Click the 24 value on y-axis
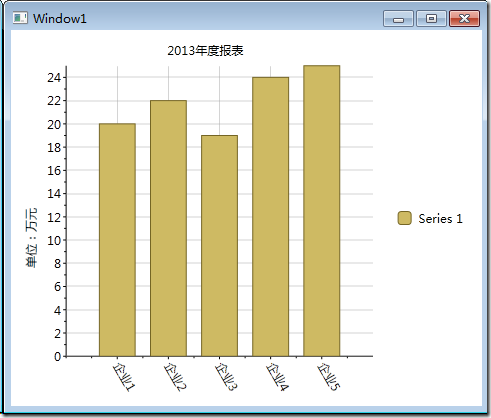491x418 pixels. point(54,78)
